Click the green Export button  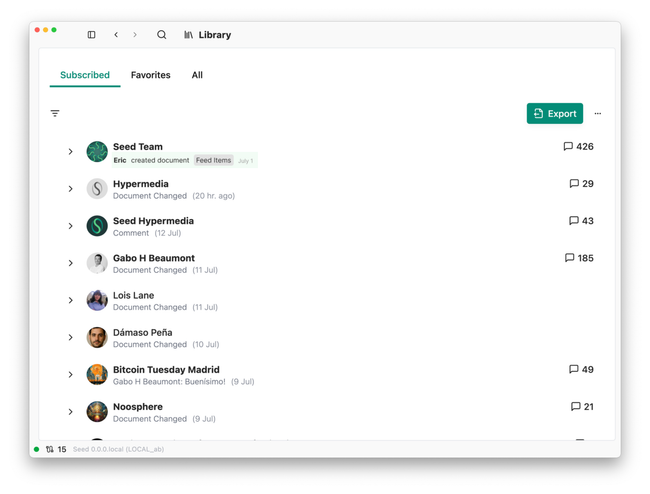tap(555, 114)
